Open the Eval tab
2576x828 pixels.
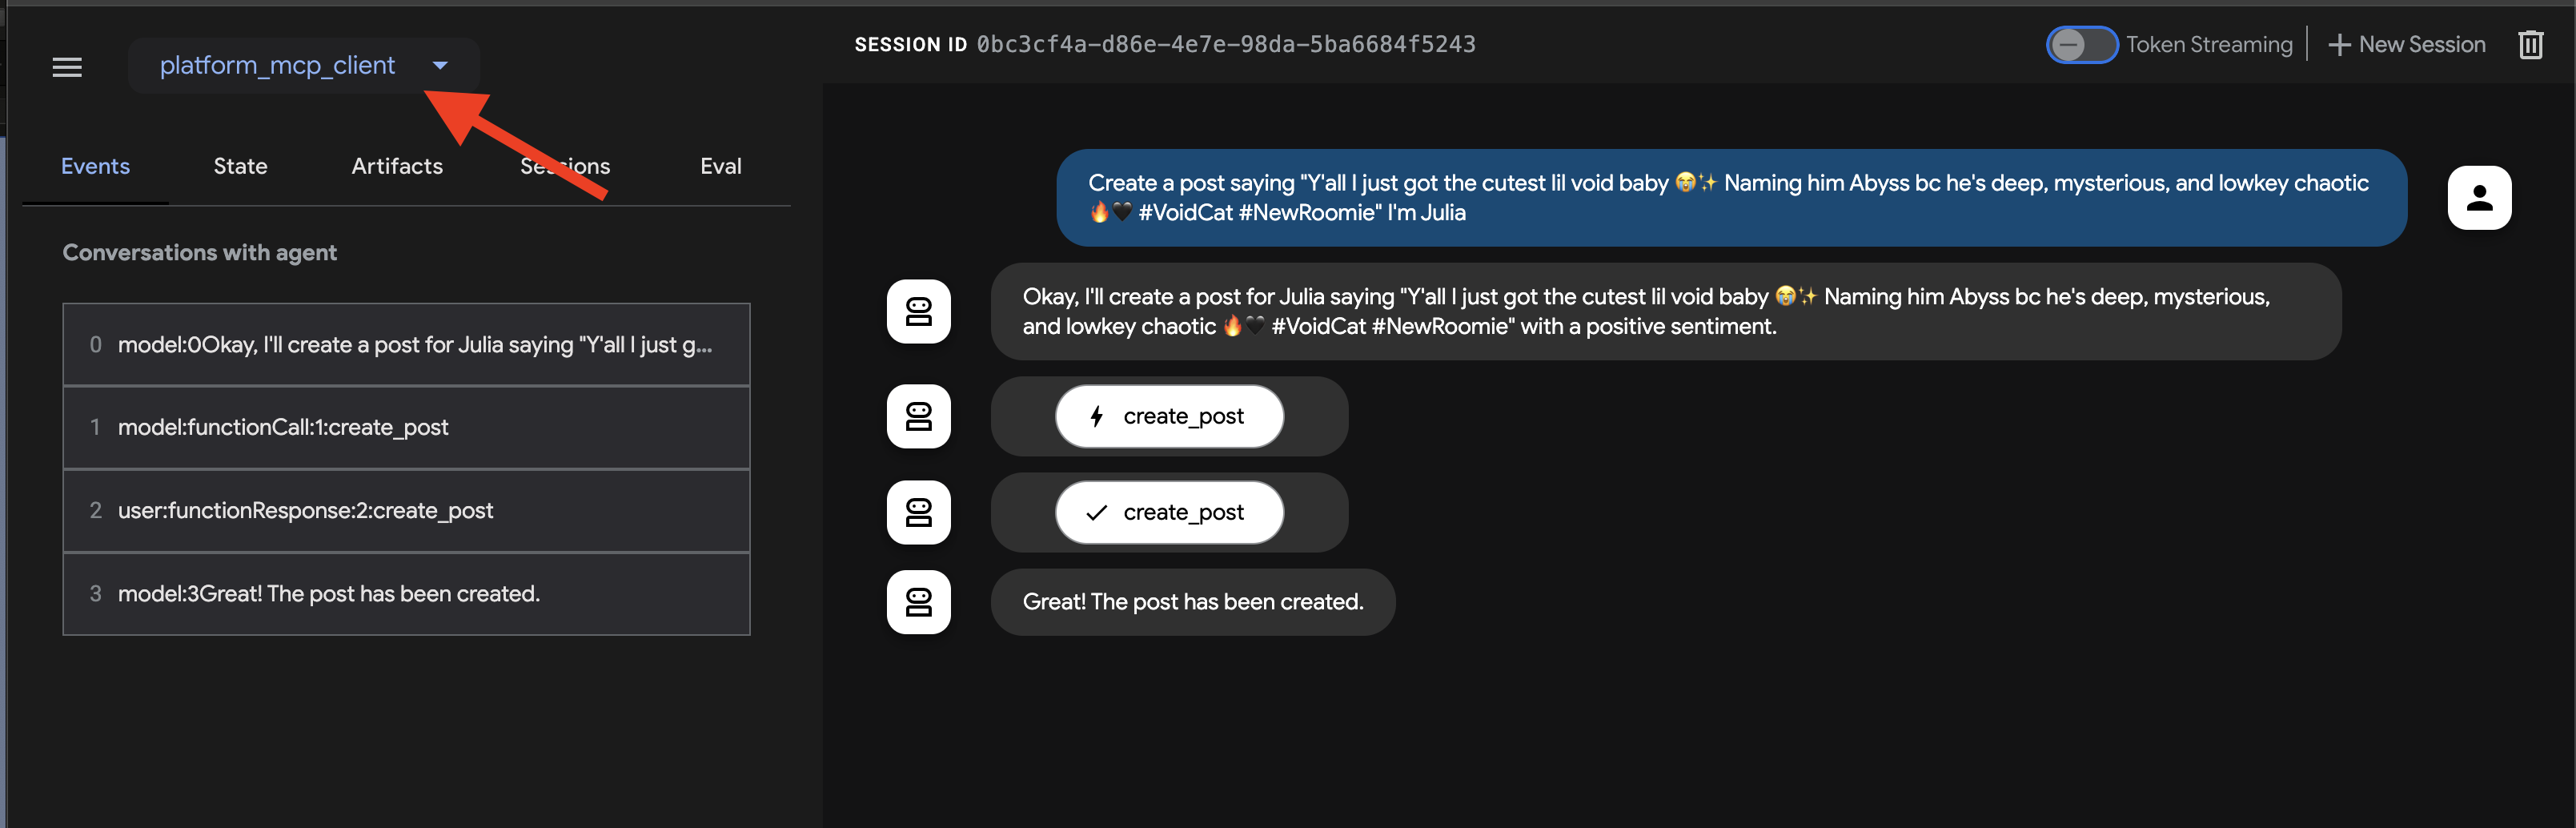click(x=720, y=166)
